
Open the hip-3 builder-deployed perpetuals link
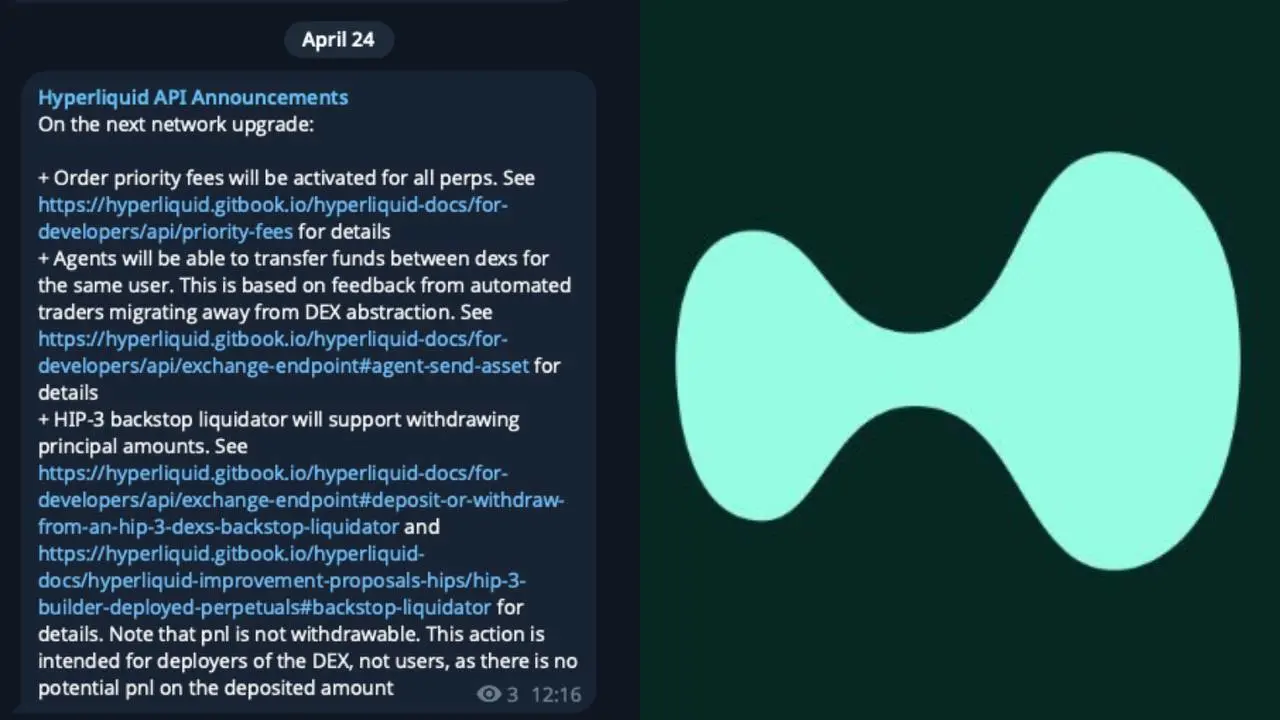coord(280,580)
